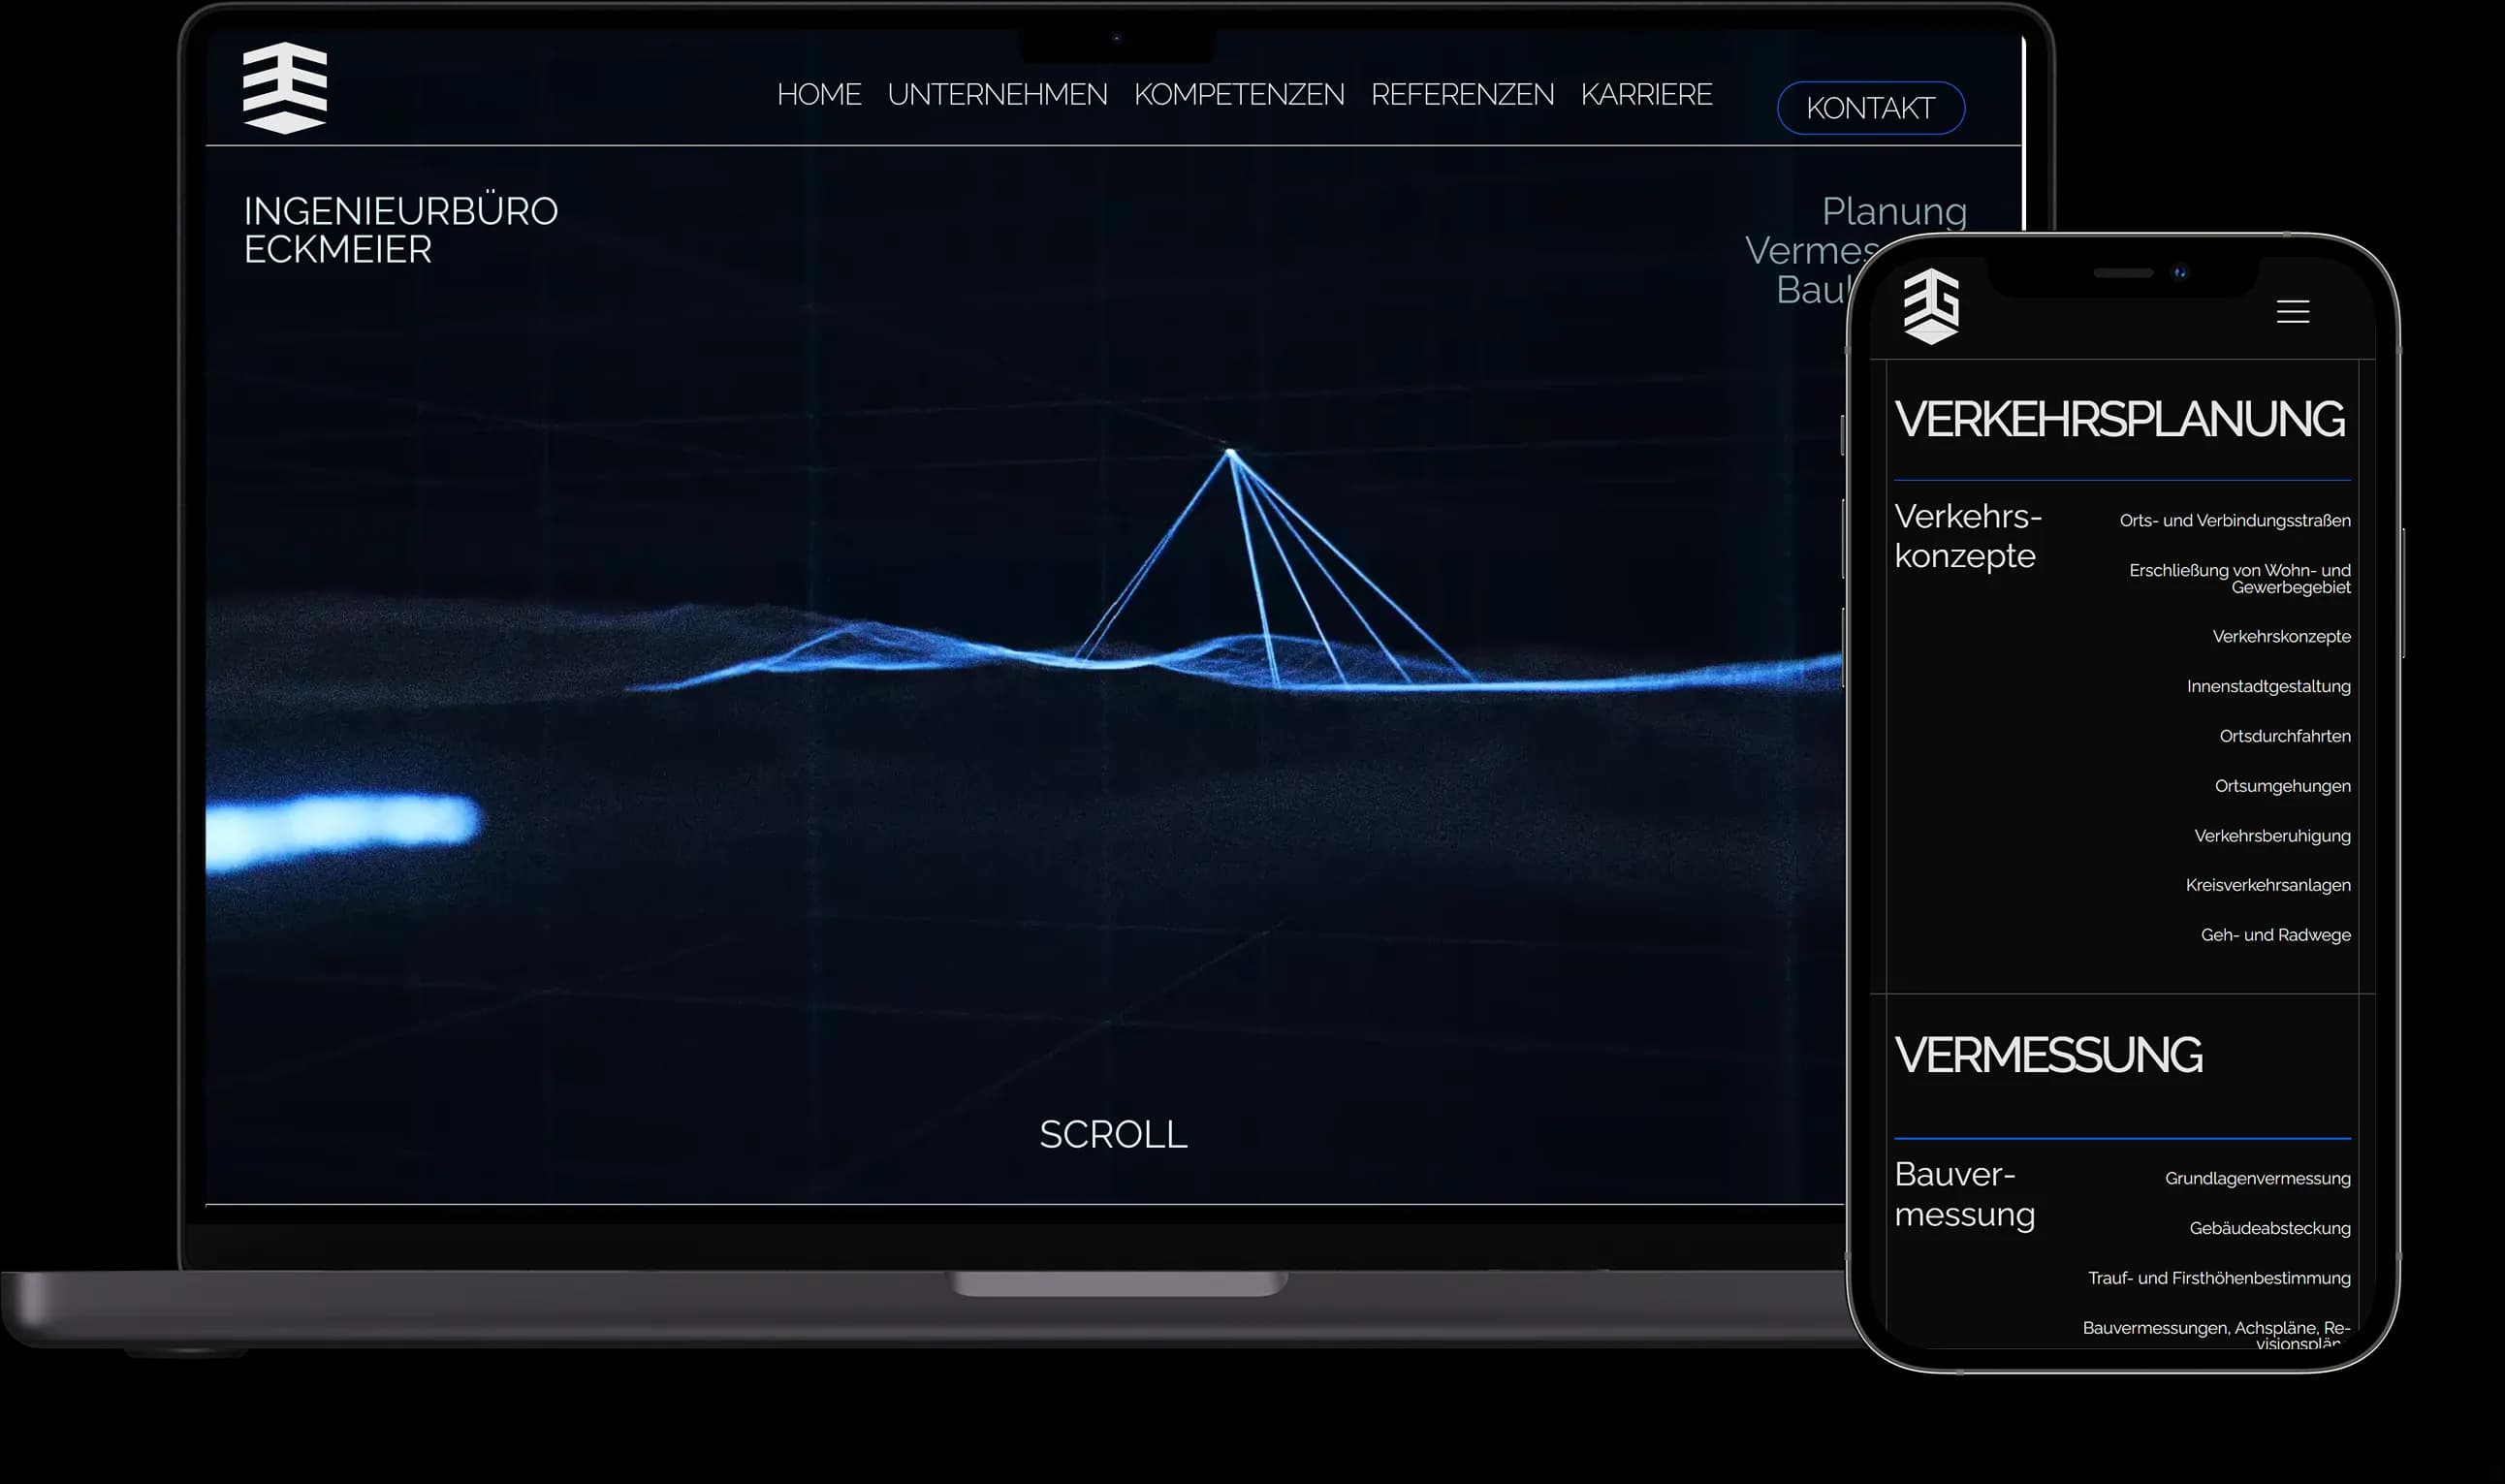Open the REFERENZEN menu item
Viewport: 2505px width, 1484px height.
(1462, 94)
